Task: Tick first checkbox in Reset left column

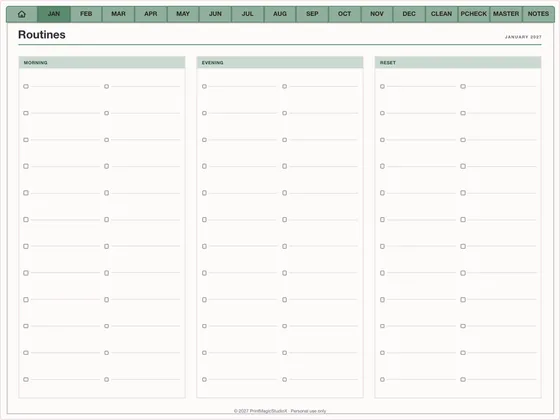Action: point(382,86)
